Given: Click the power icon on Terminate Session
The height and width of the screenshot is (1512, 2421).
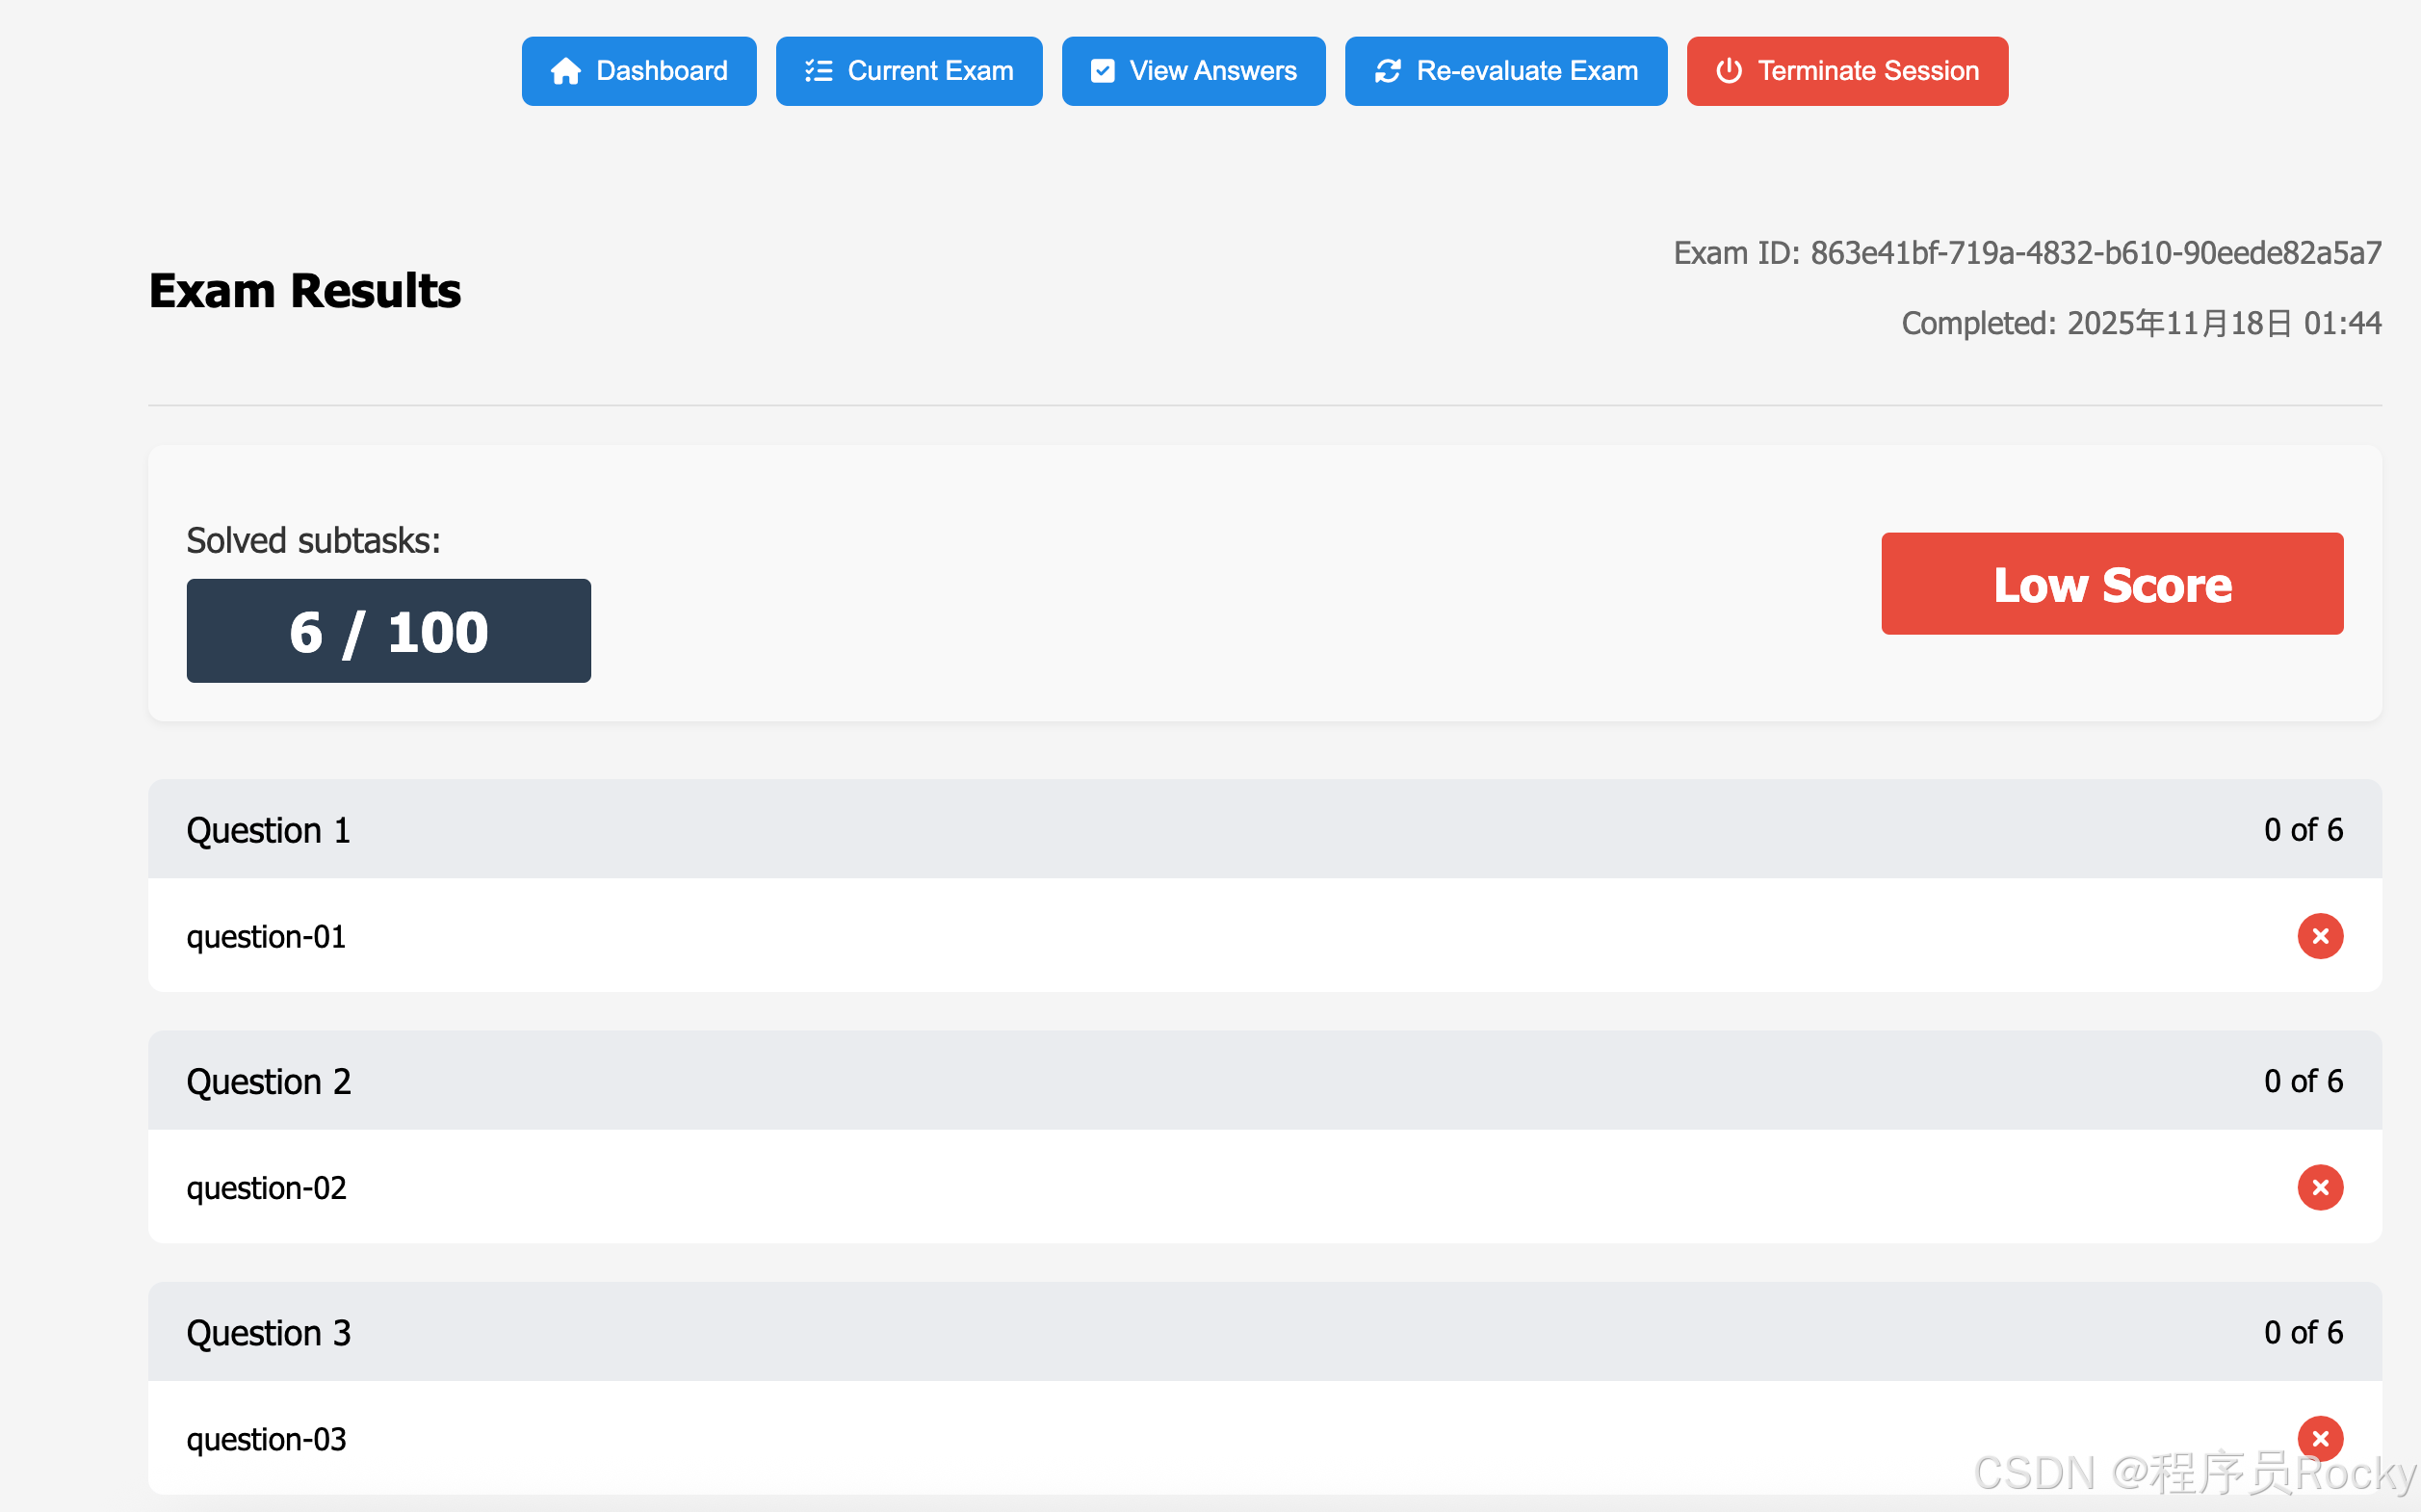Looking at the screenshot, I should coord(1728,71).
